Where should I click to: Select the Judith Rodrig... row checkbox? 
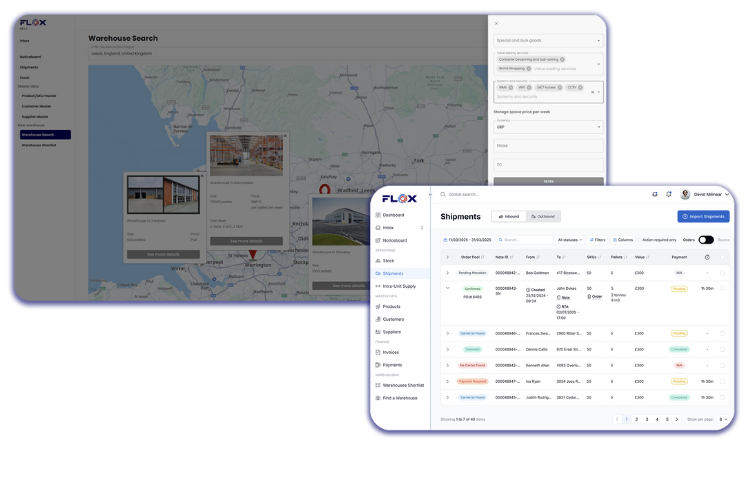(x=722, y=398)
